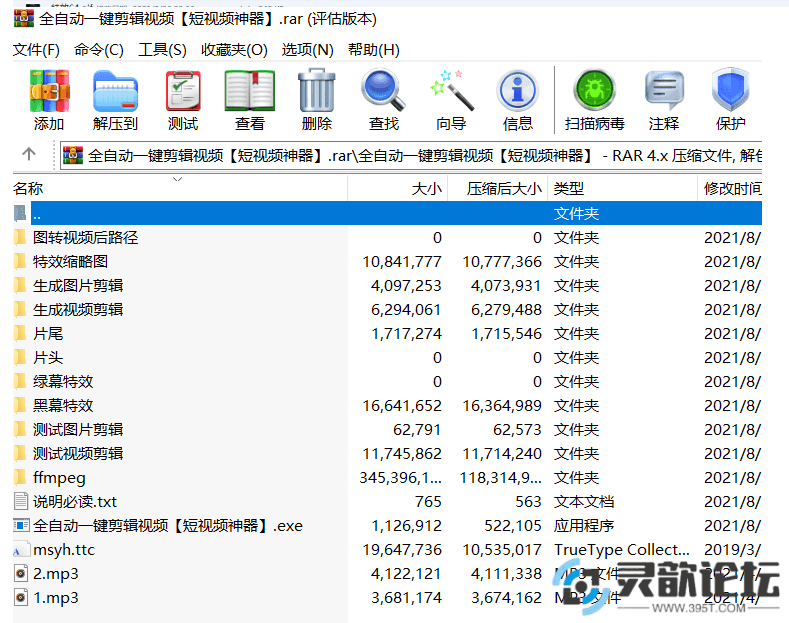Open the 文件(F) menu

pos(36,50)
